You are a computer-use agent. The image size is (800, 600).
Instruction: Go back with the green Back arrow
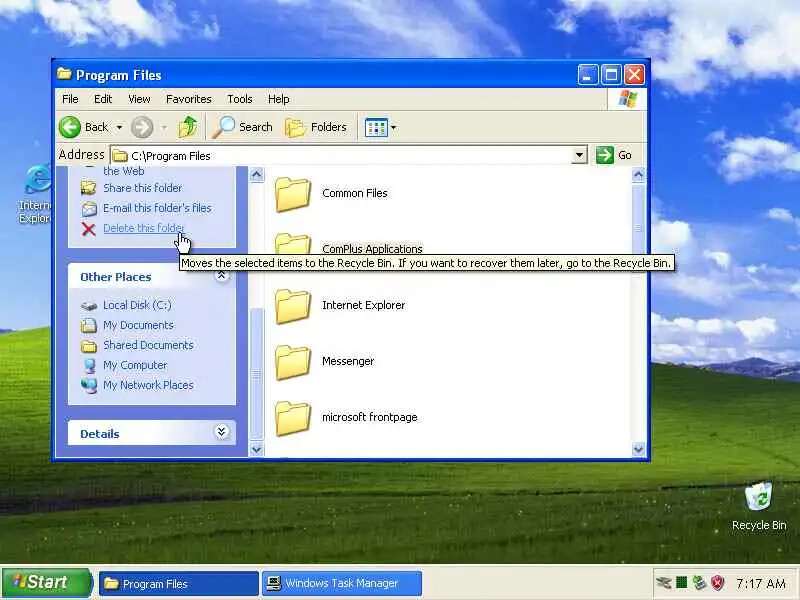70,127
